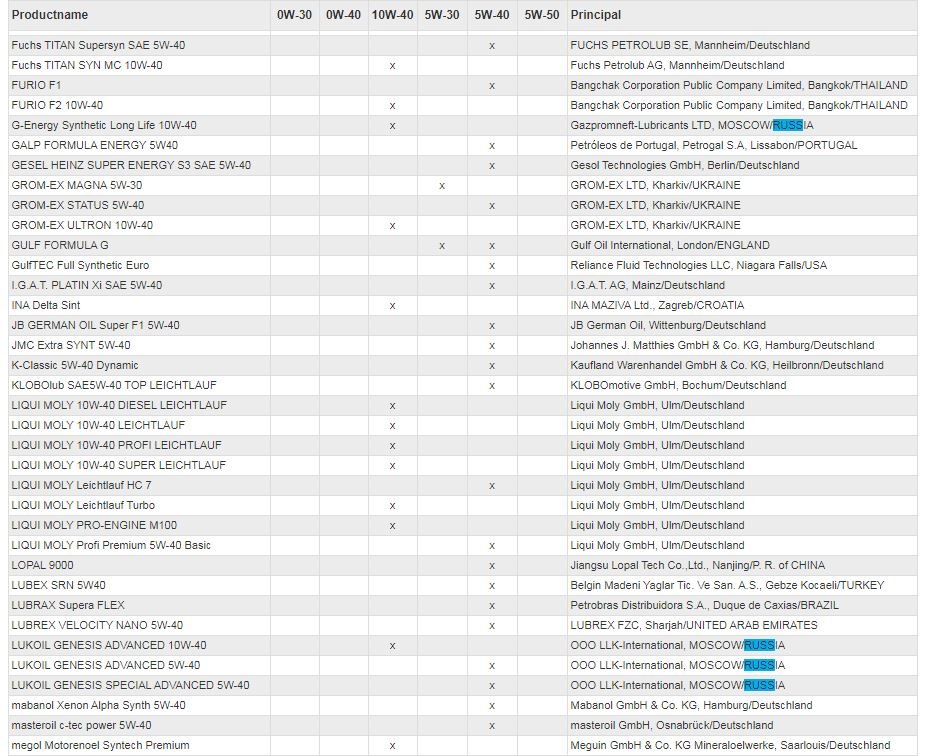Click LIQUI MOLY Leichtlauf Turbo product name
The image size is (925, 756).
pyautogui.click(x=83, y=507)
